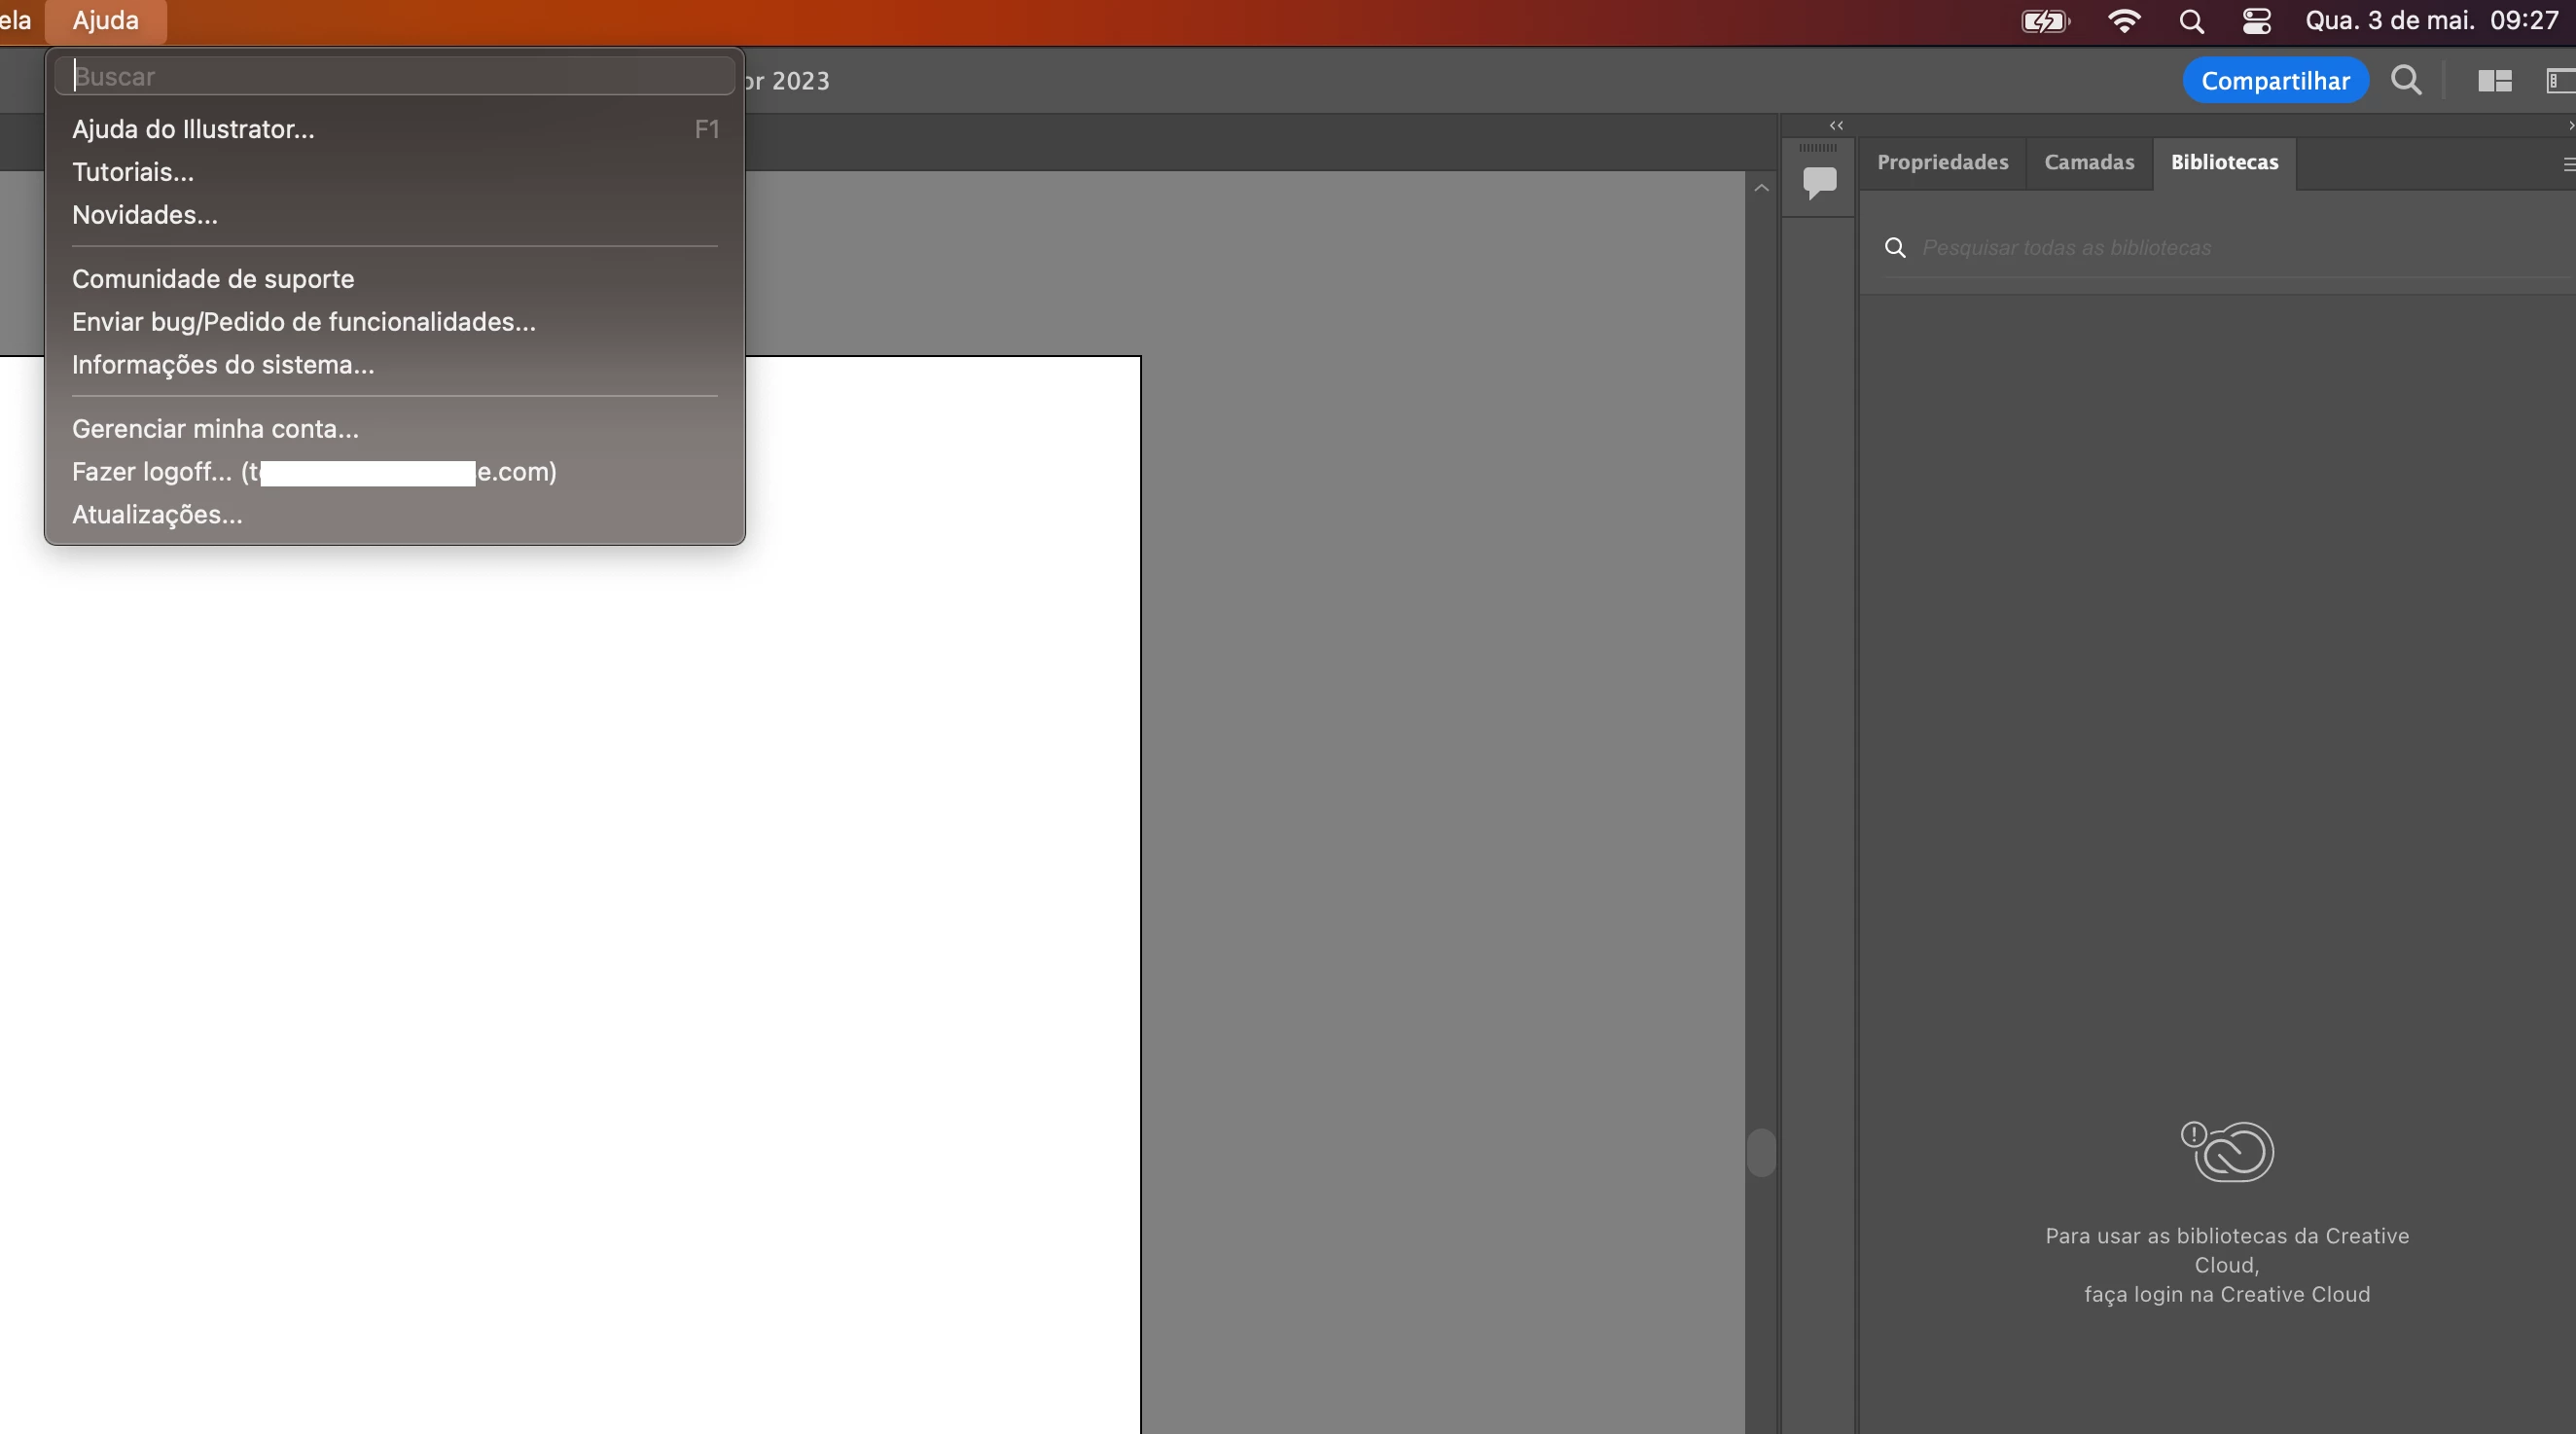Open the Comments panel speech bubble icon
This screenshot has height=1434, width=2576.
click(1819, 183)
